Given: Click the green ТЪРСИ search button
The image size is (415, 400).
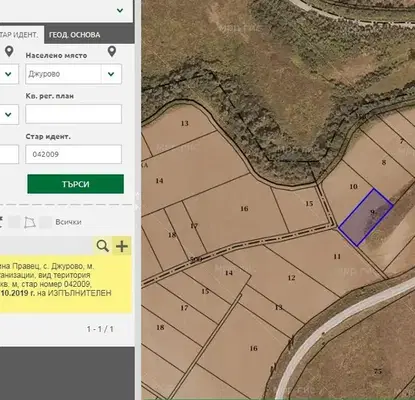Looking at the screenshot, I should coord(75,184).
